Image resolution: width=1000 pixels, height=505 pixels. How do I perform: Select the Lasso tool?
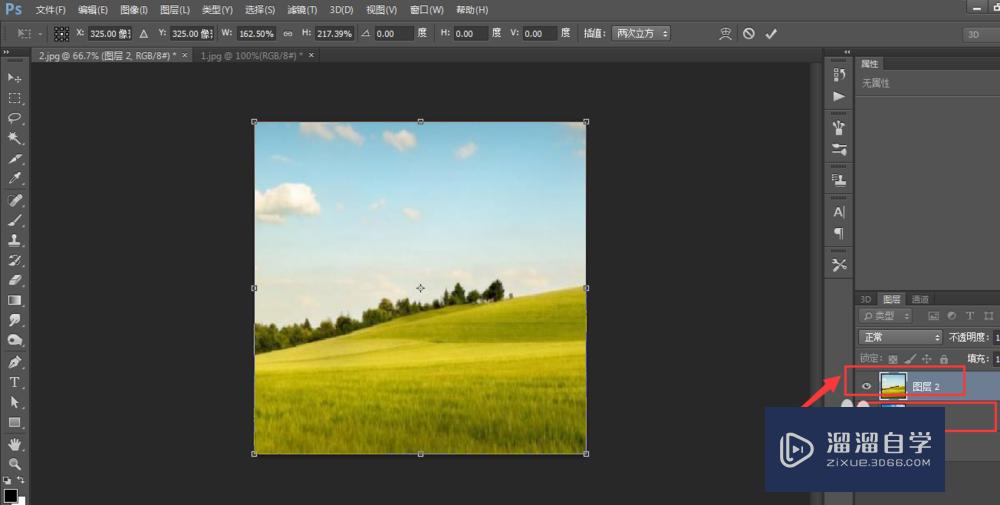tap(14, 119)
